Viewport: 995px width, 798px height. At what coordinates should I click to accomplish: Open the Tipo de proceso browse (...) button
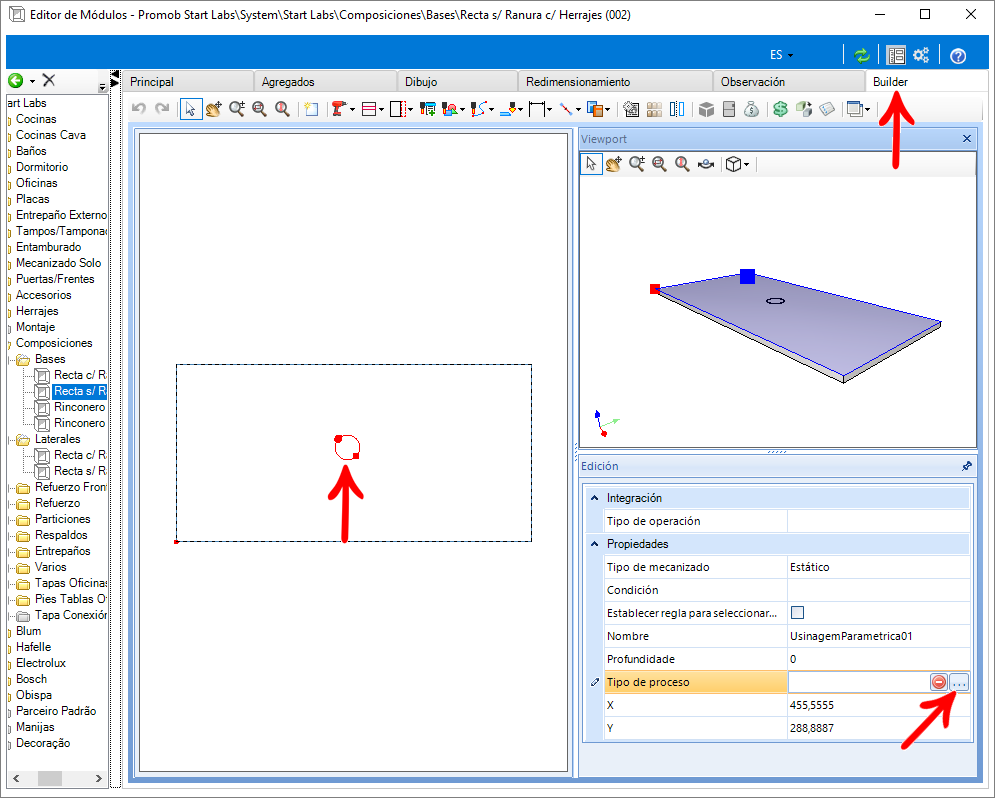pyautogui.click(x=959, y=683)
